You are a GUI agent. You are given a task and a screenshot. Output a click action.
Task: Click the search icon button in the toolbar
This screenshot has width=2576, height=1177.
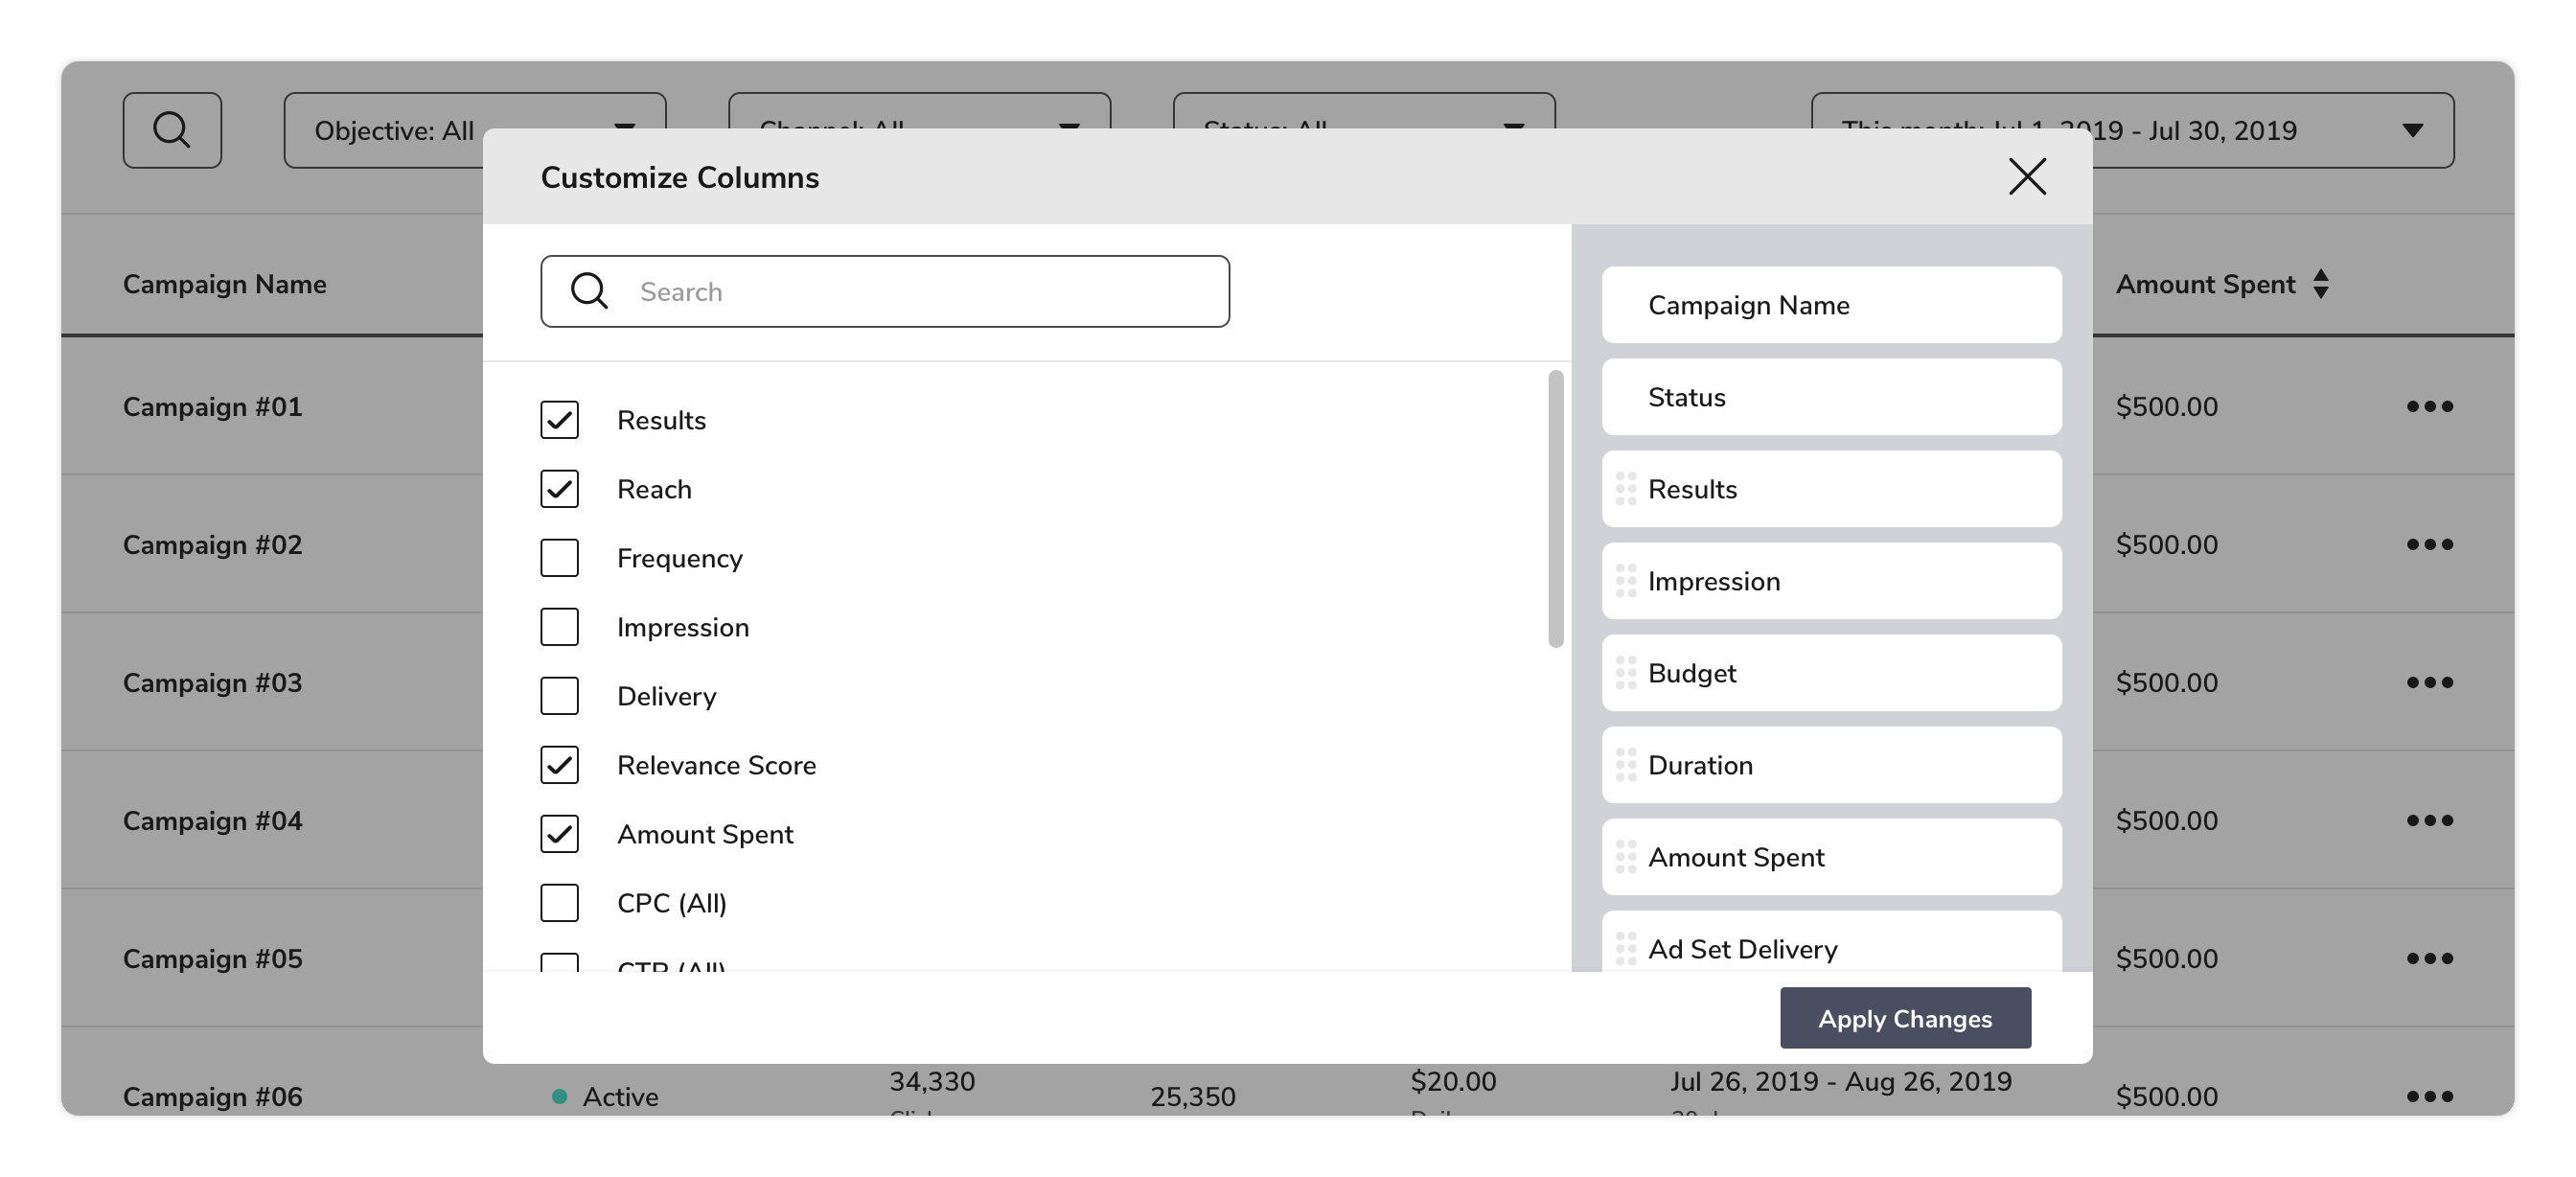pos(172,130)
